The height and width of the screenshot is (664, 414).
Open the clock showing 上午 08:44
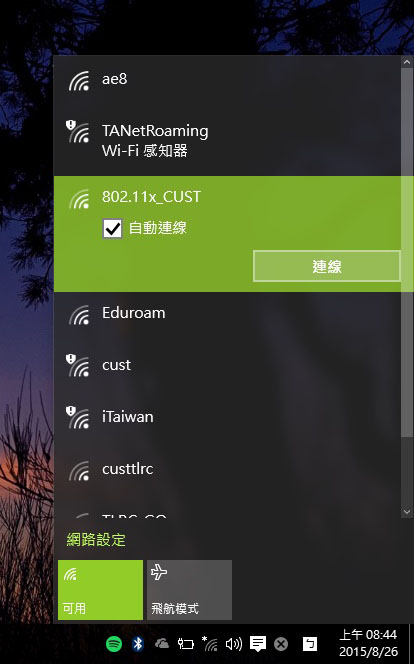(x=368, y=643)
